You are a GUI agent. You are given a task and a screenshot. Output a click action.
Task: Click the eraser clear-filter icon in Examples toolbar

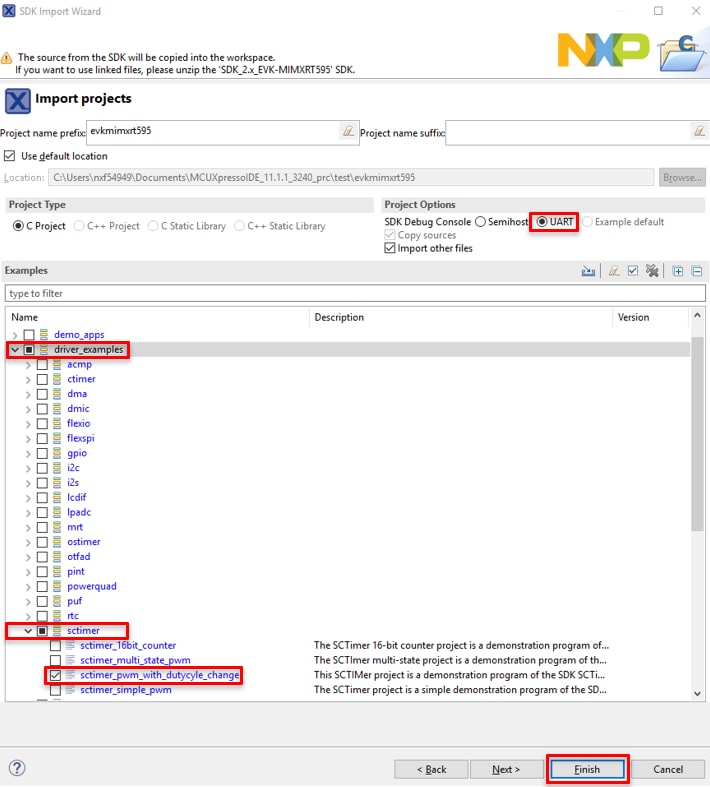point(615,271)
